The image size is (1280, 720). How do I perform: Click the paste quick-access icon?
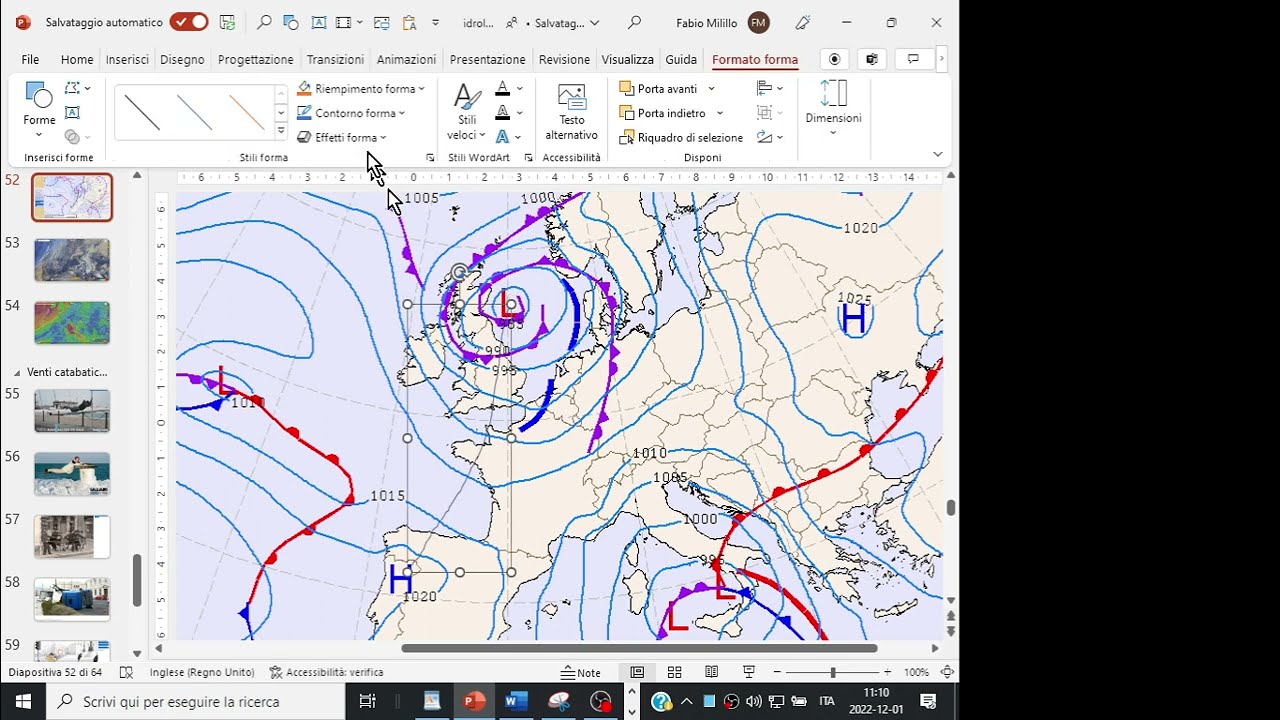408,22
